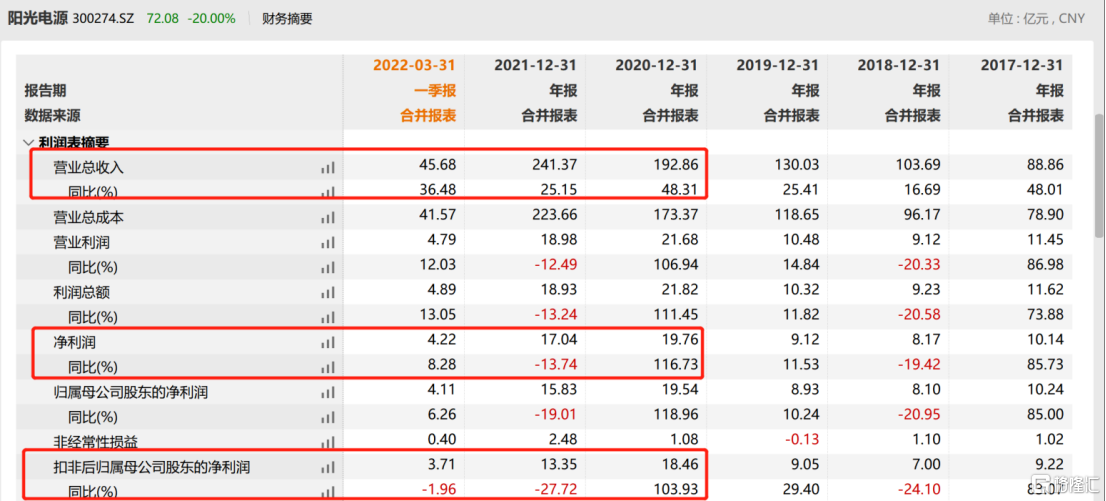Click adjusted profit growth 103.93
The height and width of the screenshot is (501, 1106).
(677, 490)
